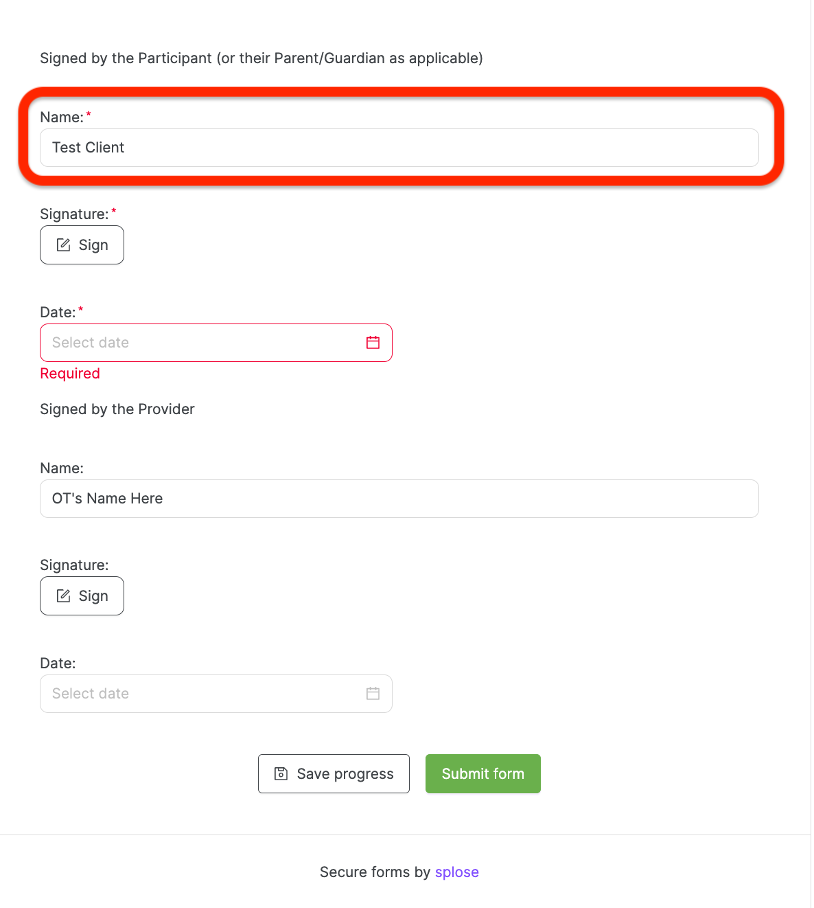
Task: Click the provider Name label
Action: click(x=61, y=468)
